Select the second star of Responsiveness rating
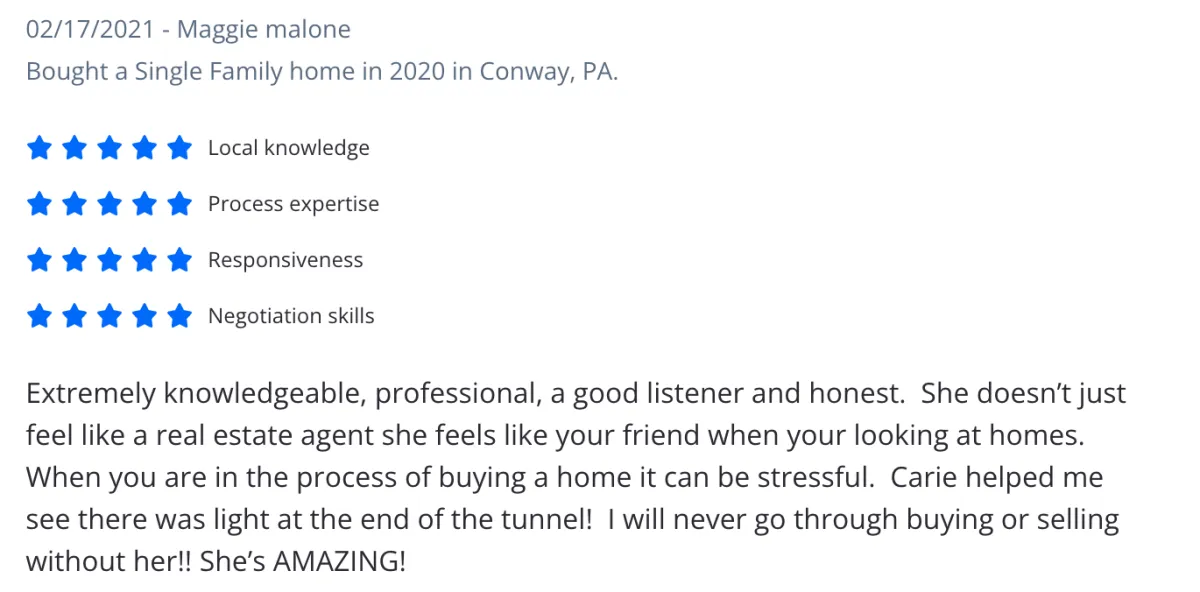Viewport: 1200px width, 592px height. pyautogui.click(x=74, y=260)
